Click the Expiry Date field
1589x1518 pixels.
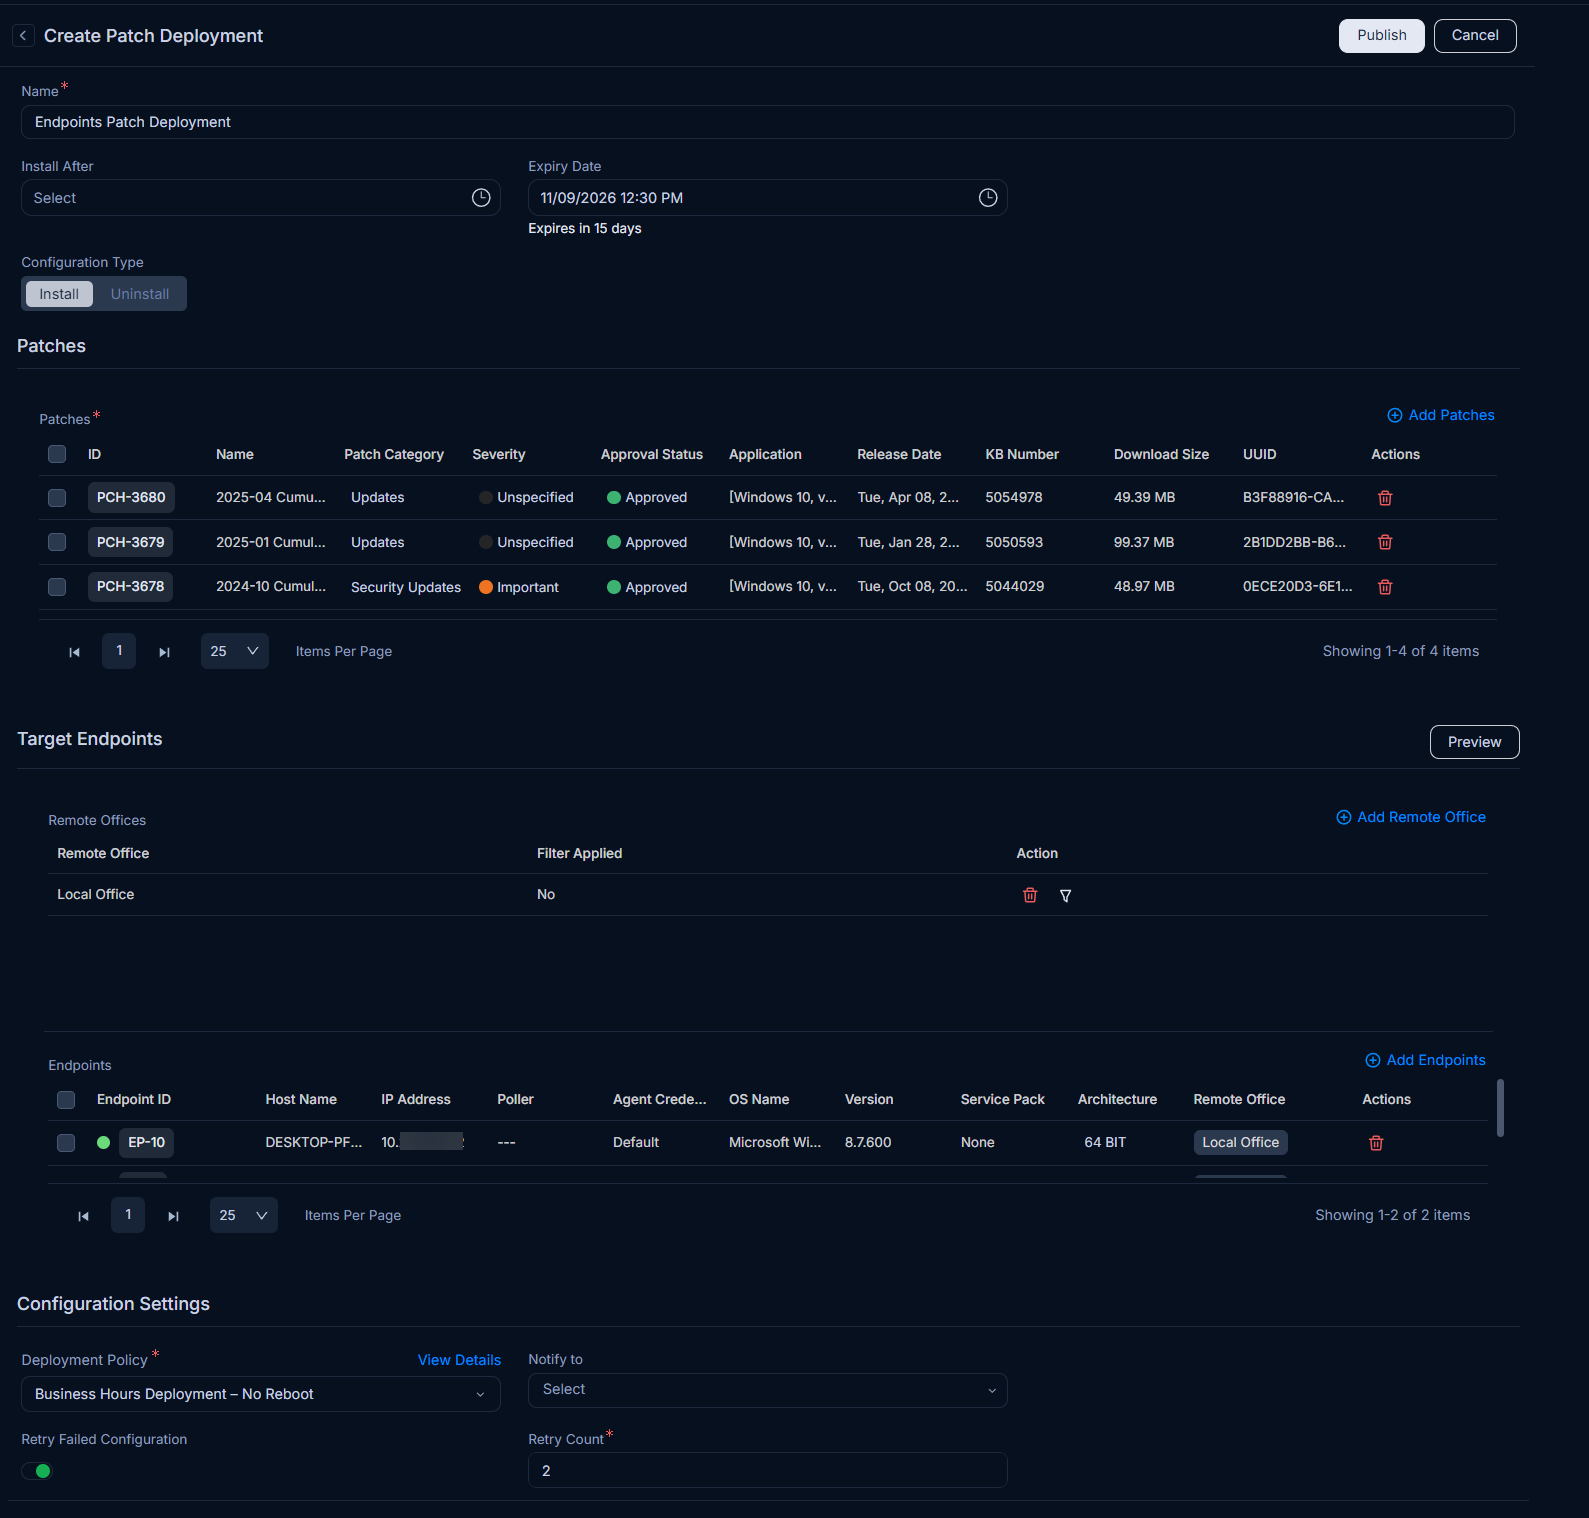tap(768, 198)
